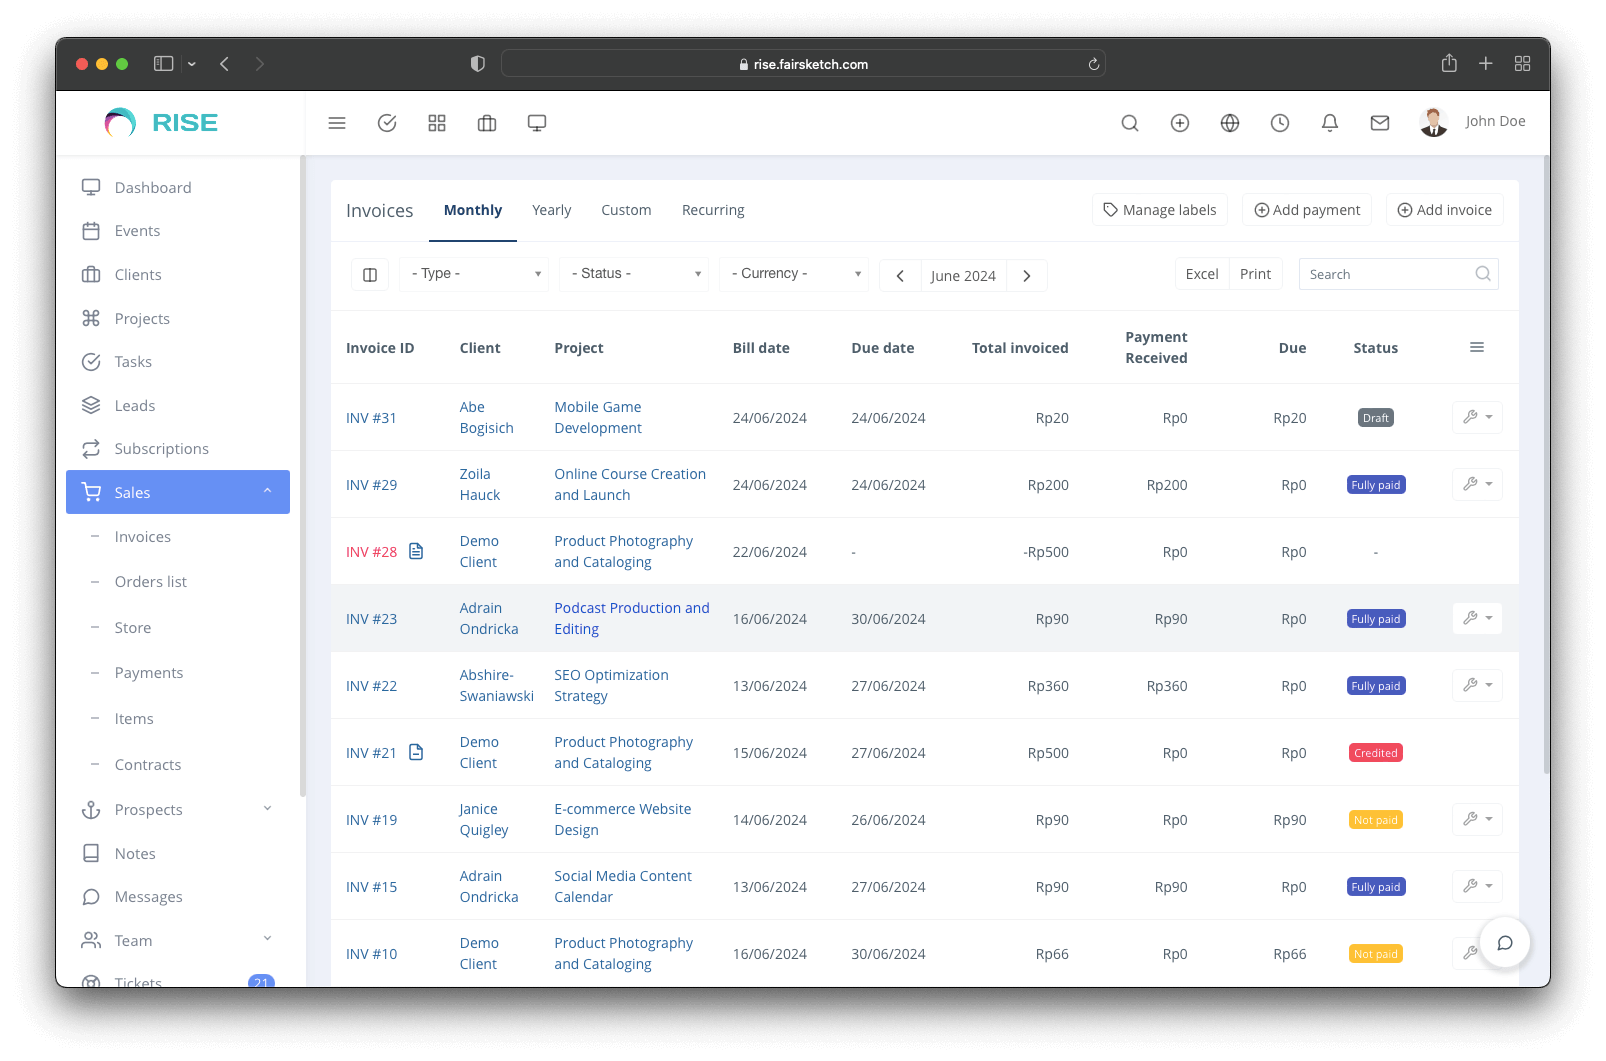This screenshot has height=1061, width=1606.
Task: Open the Currency filter dropdown
Action: point(794,274)
